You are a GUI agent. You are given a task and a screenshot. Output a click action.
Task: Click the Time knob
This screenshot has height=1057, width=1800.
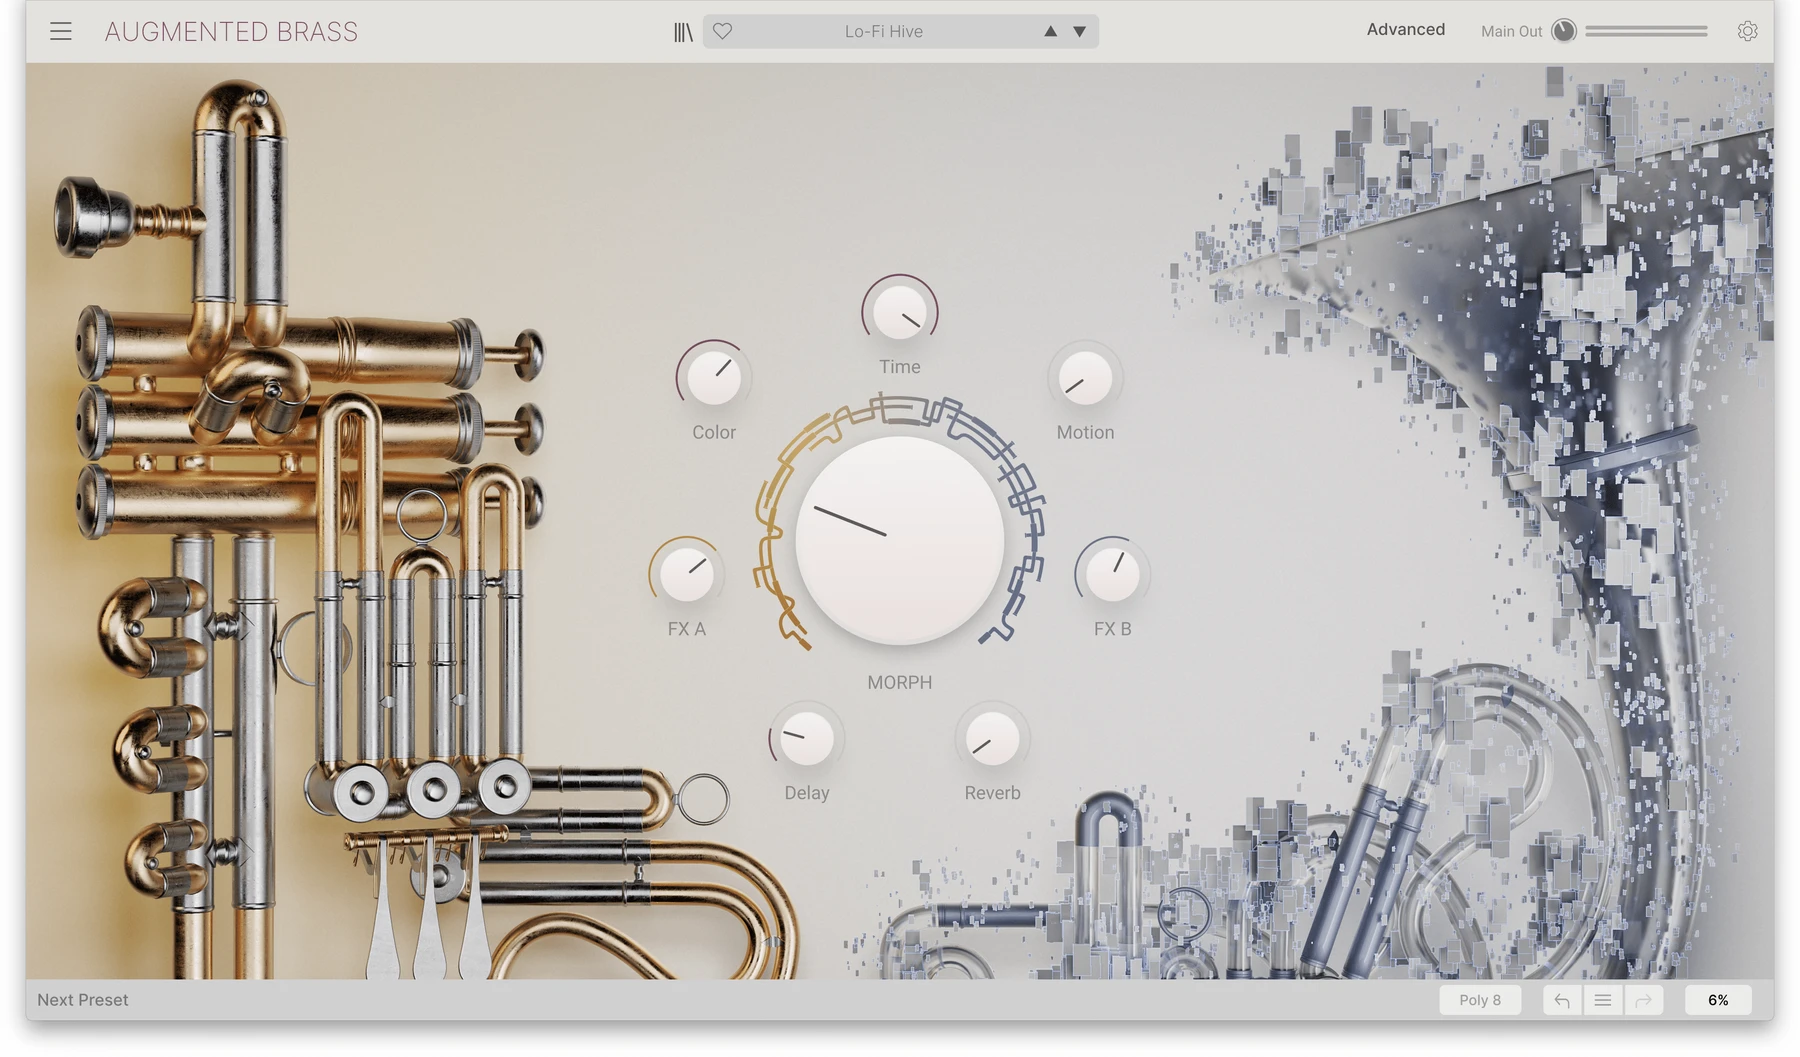900,312
